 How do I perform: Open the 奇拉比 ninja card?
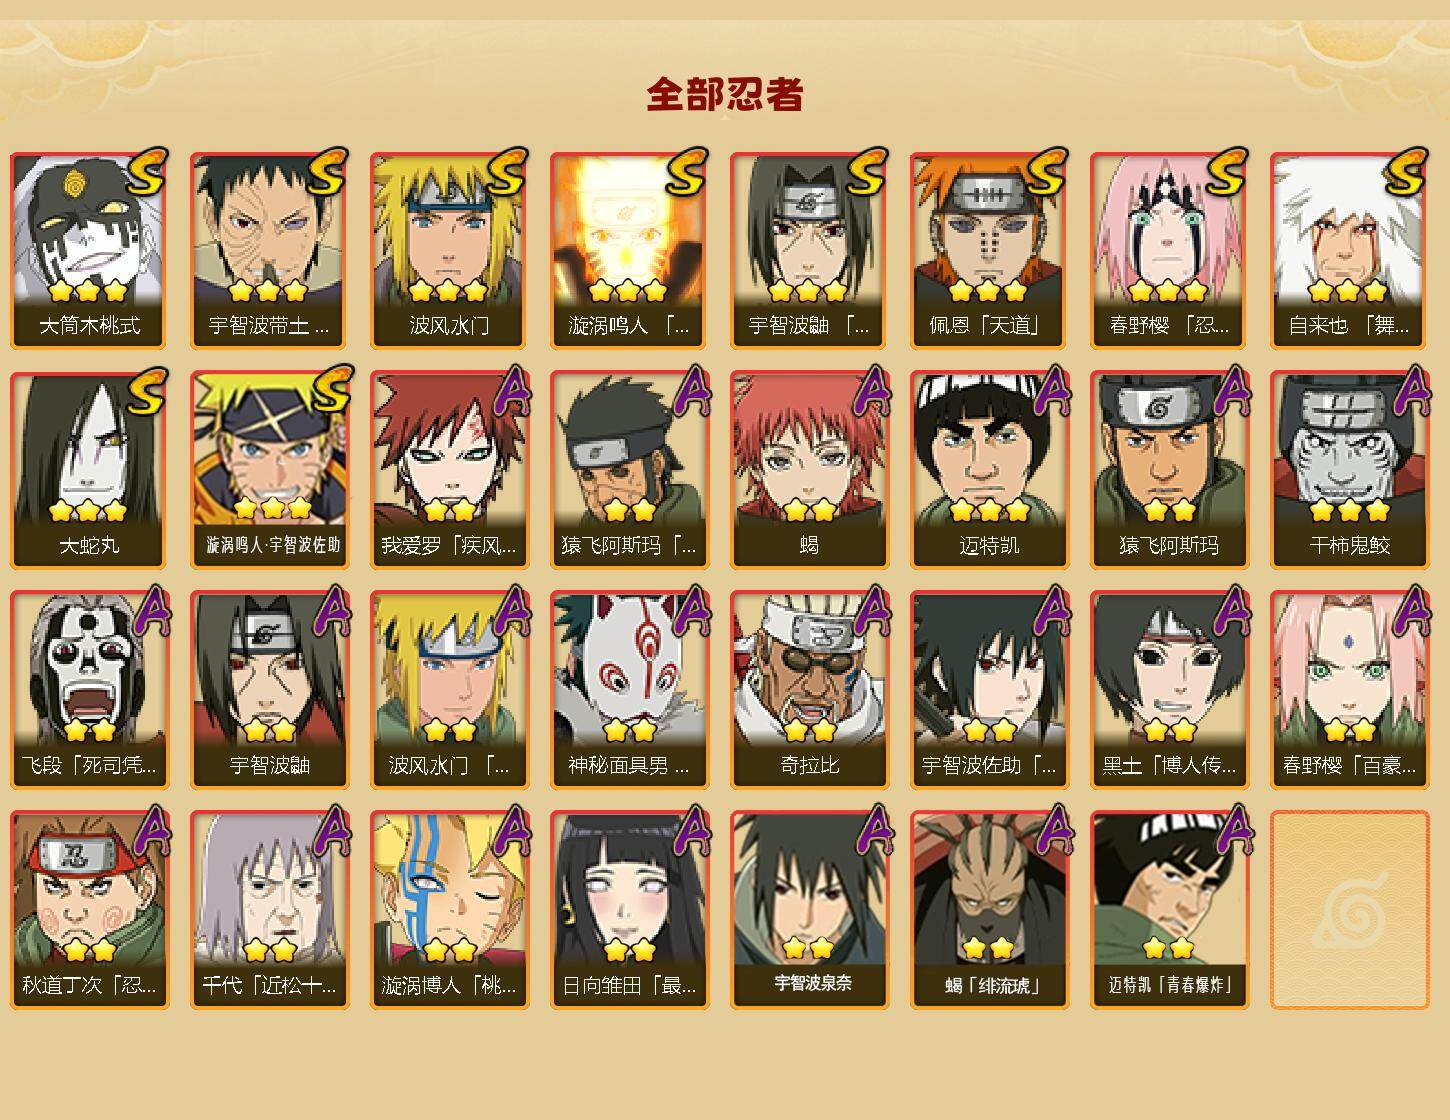[x=809, y=690]
